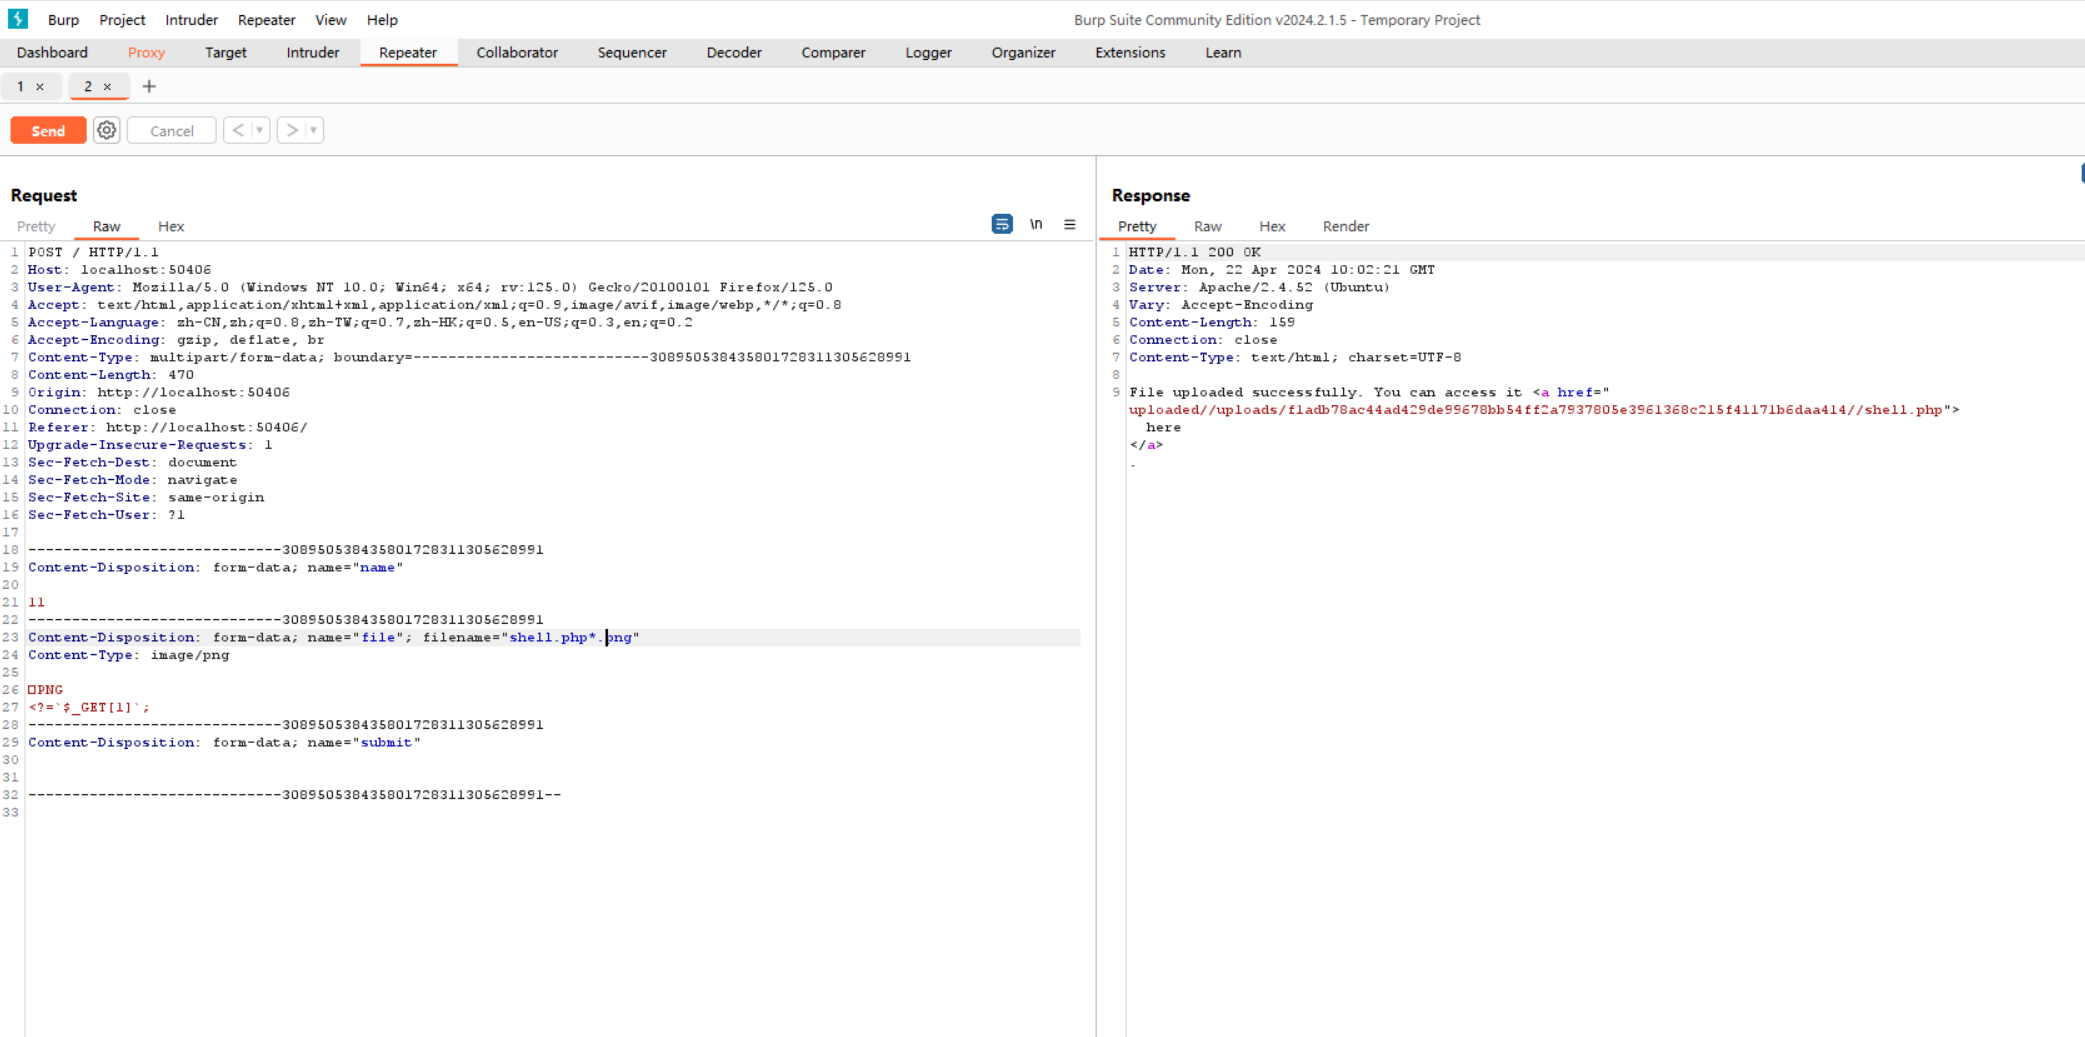The height and width of the screenshot is (1037, 2085).
Task: Switch to the Collaborator tab
Action: (517, 53)
